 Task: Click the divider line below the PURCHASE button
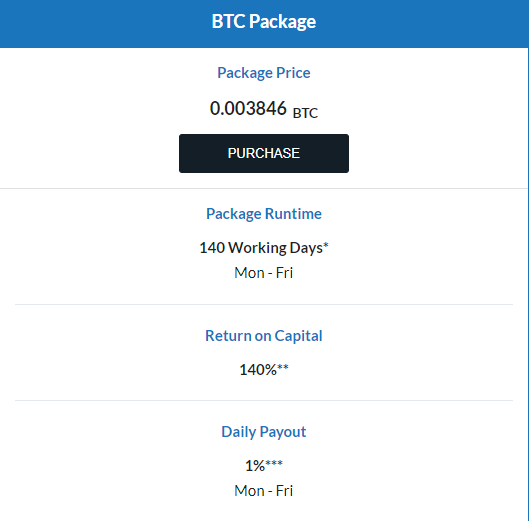coord(264,188)
